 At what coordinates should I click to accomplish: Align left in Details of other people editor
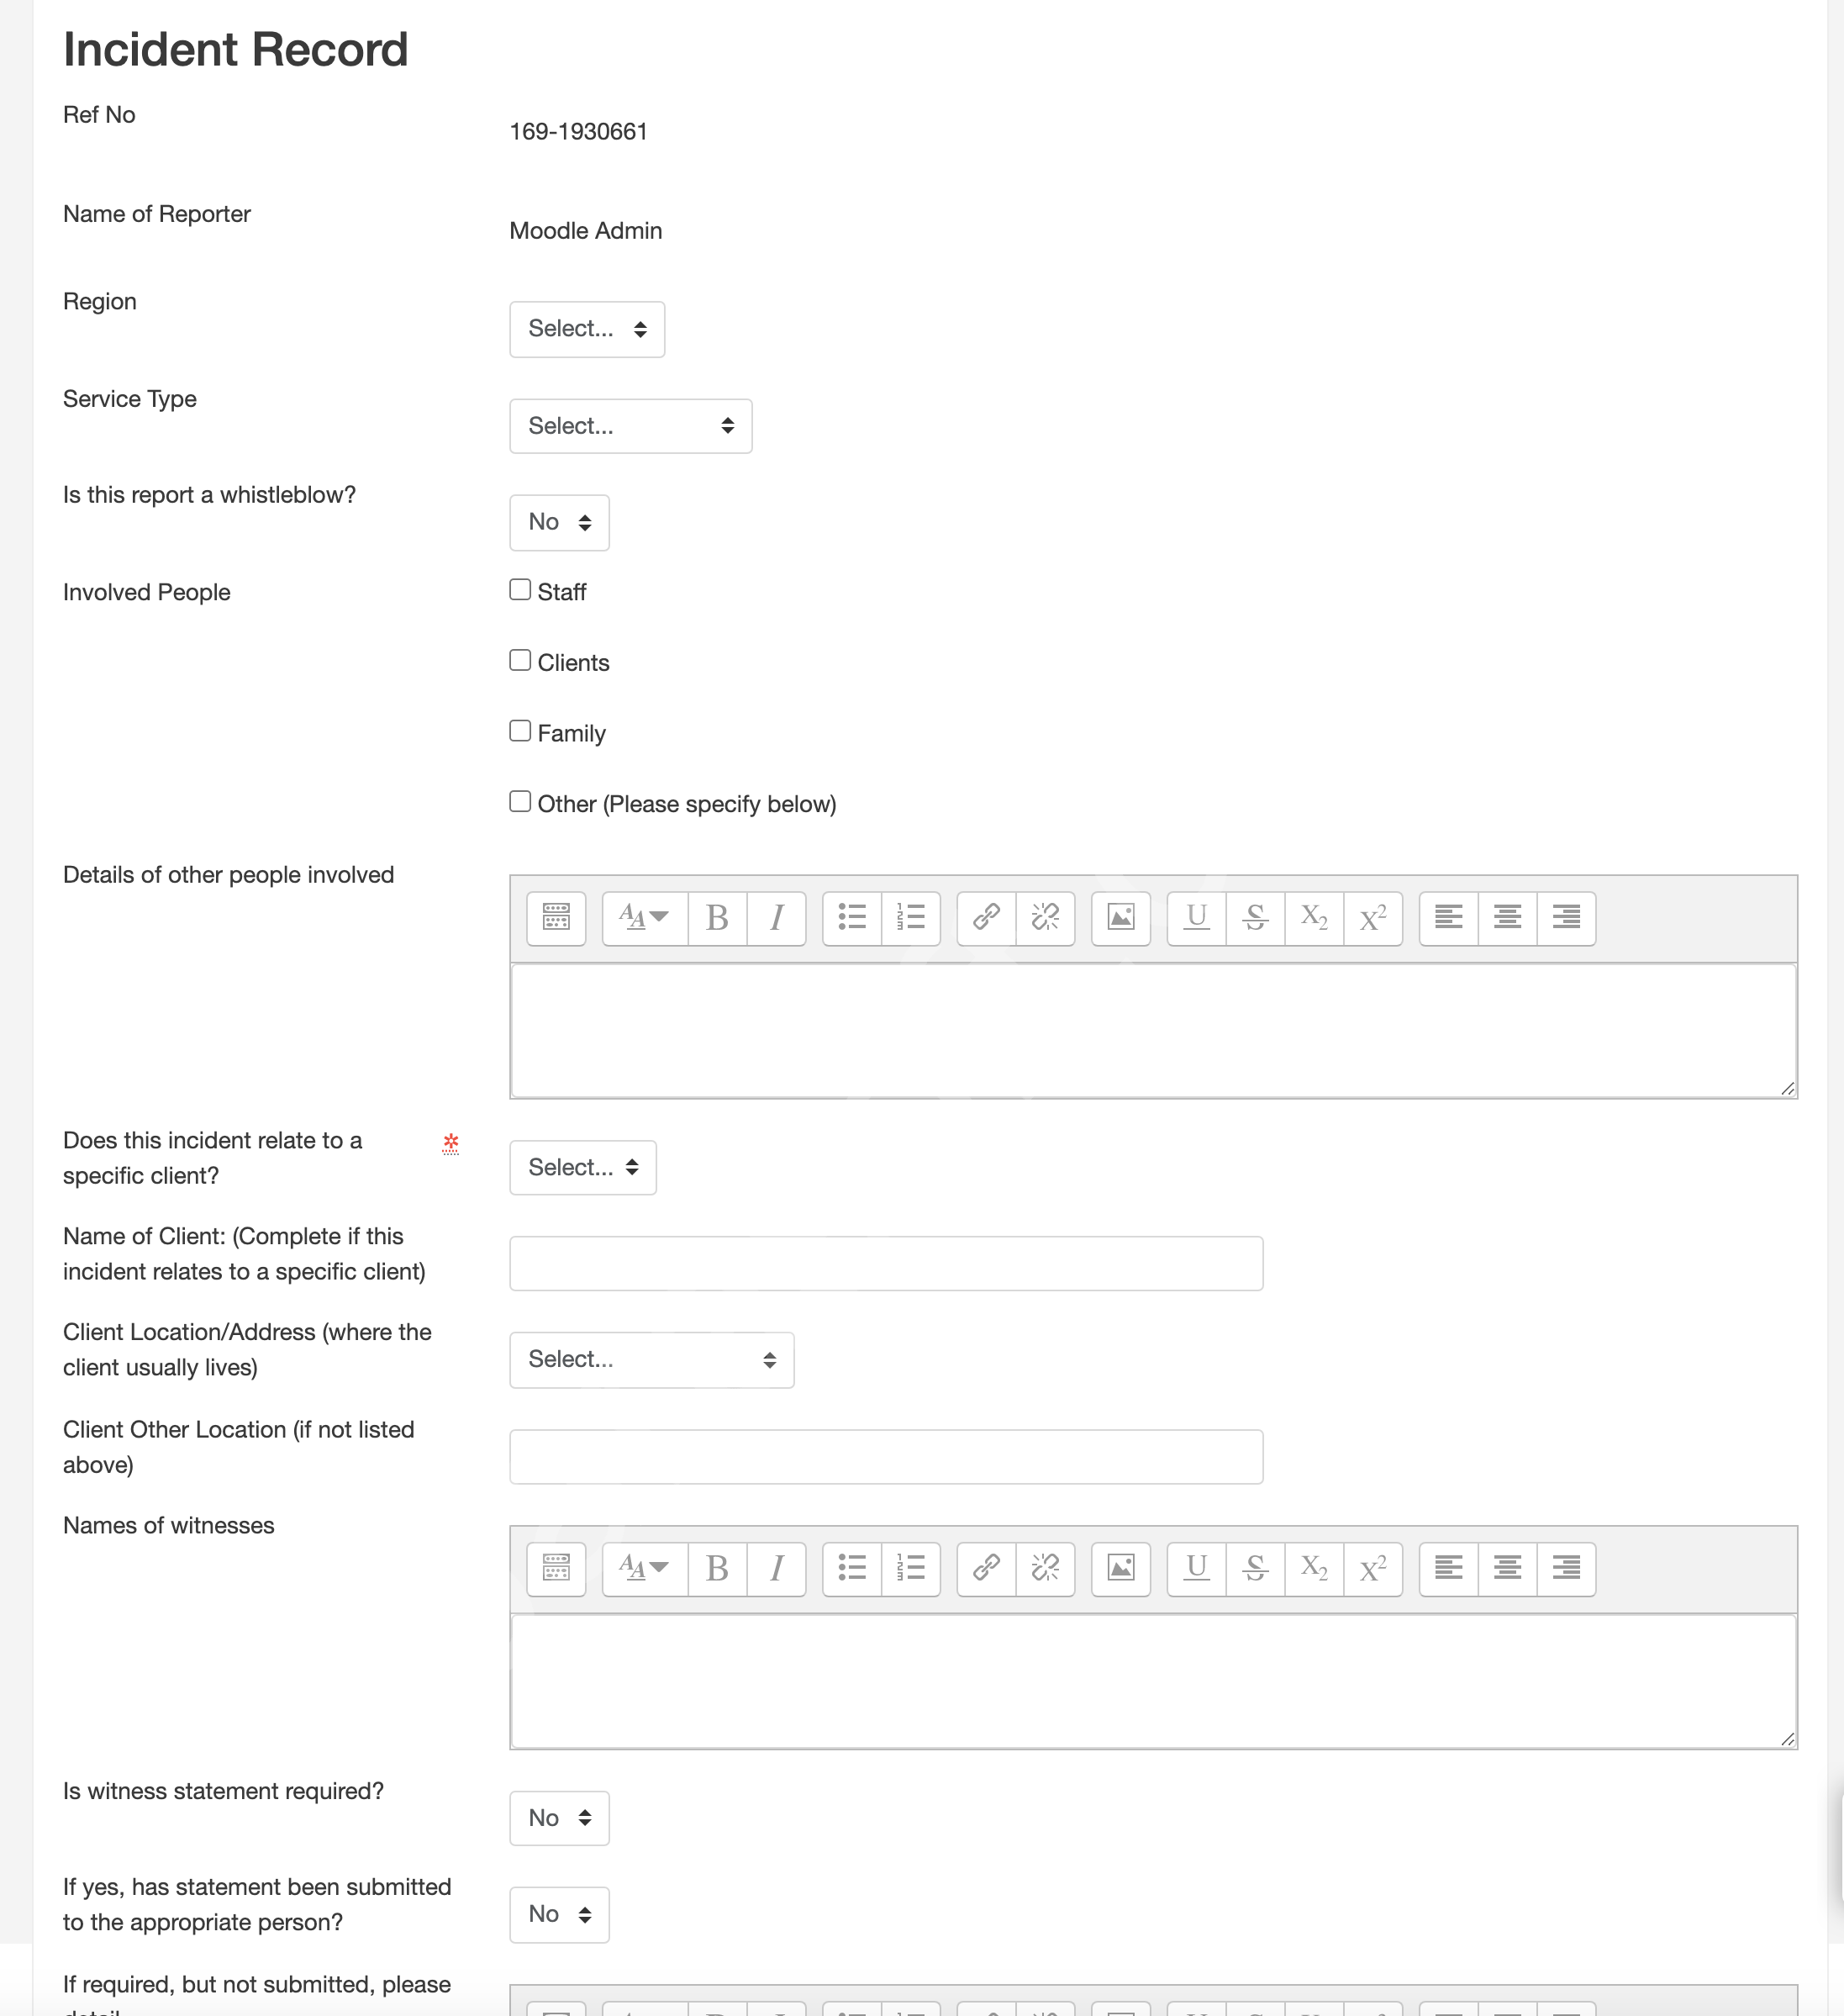click(x=1448, y=918)
